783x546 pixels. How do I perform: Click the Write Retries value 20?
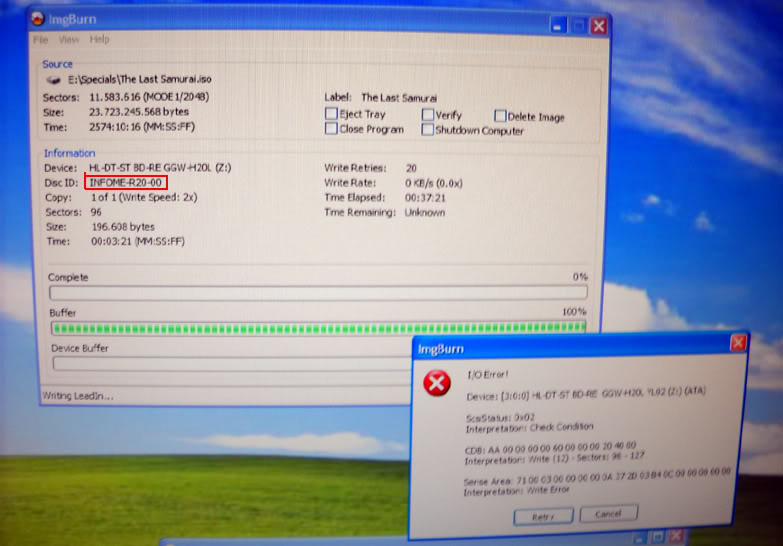[x=411, y=168]
